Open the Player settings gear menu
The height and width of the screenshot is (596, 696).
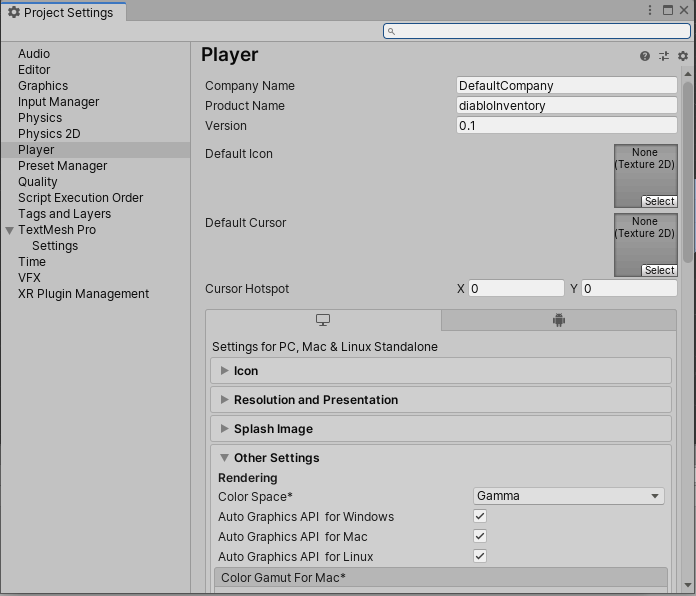pos(683,57)
